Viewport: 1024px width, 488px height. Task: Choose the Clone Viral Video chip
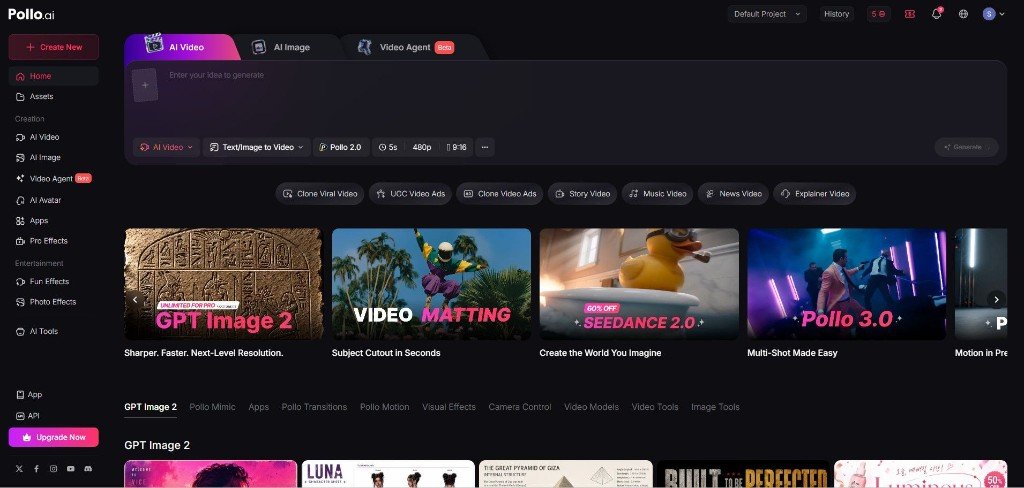pyautogui.click(x=320, y=194)
